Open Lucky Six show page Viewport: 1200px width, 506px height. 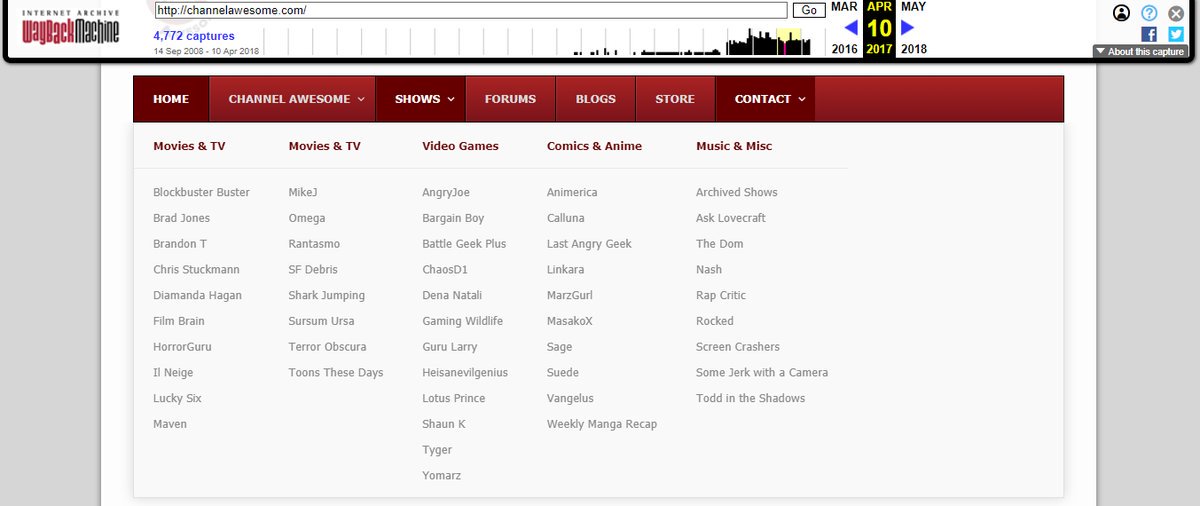click(x=177, y=399)
